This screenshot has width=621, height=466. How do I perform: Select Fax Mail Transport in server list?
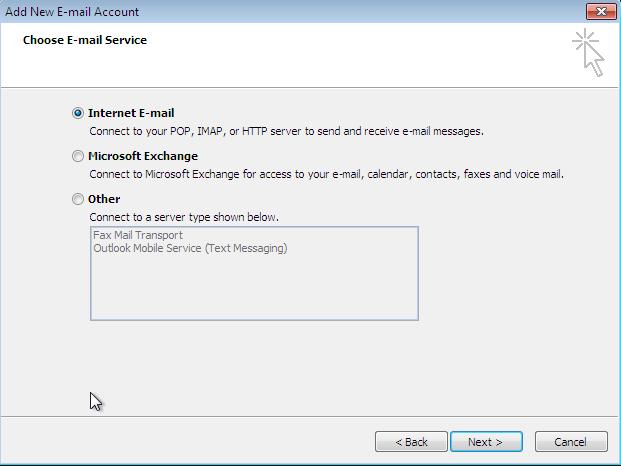click(138, 235)
